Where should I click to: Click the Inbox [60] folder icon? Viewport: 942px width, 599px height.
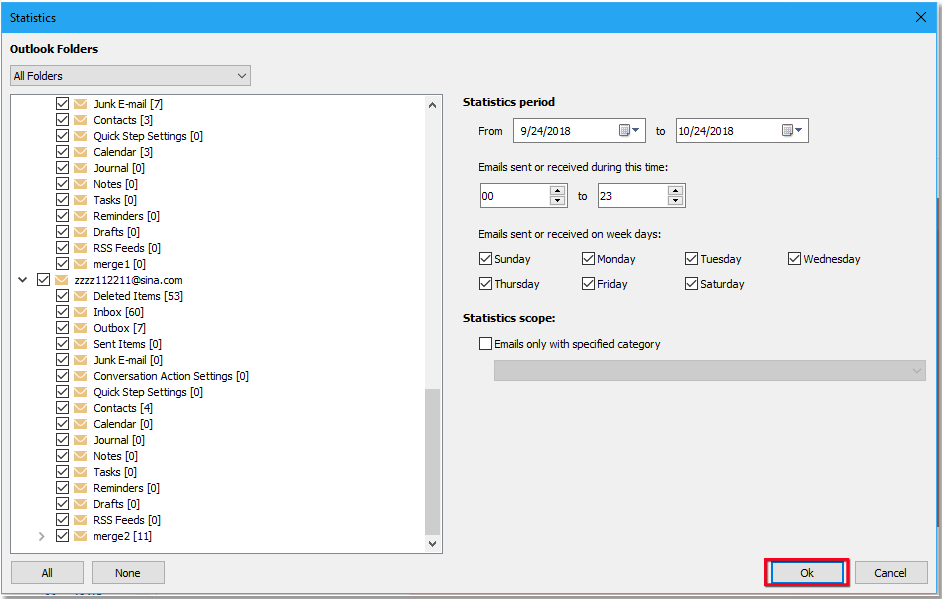click(81, 311)
